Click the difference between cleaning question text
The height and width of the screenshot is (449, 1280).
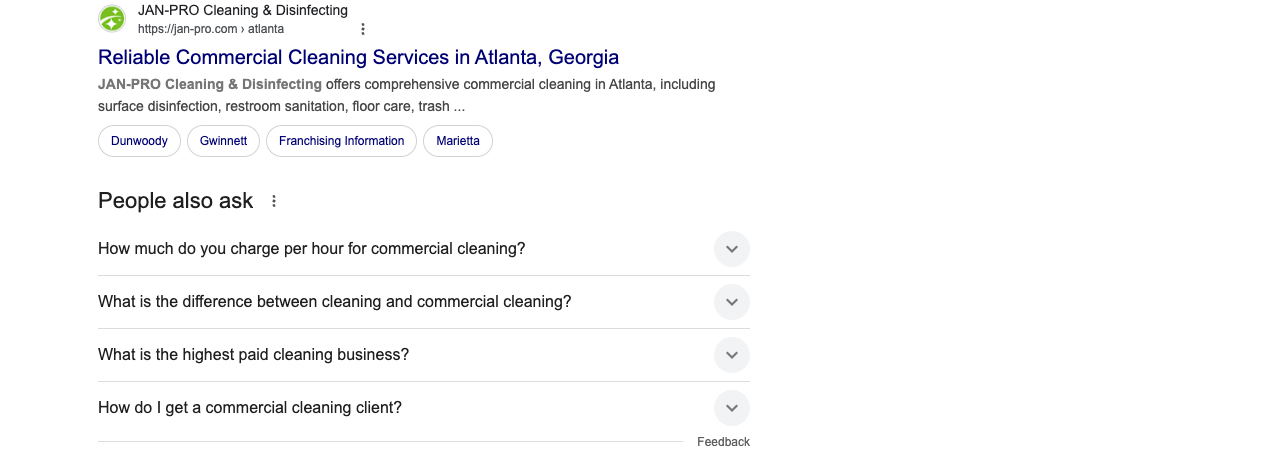tap(334, 302)
